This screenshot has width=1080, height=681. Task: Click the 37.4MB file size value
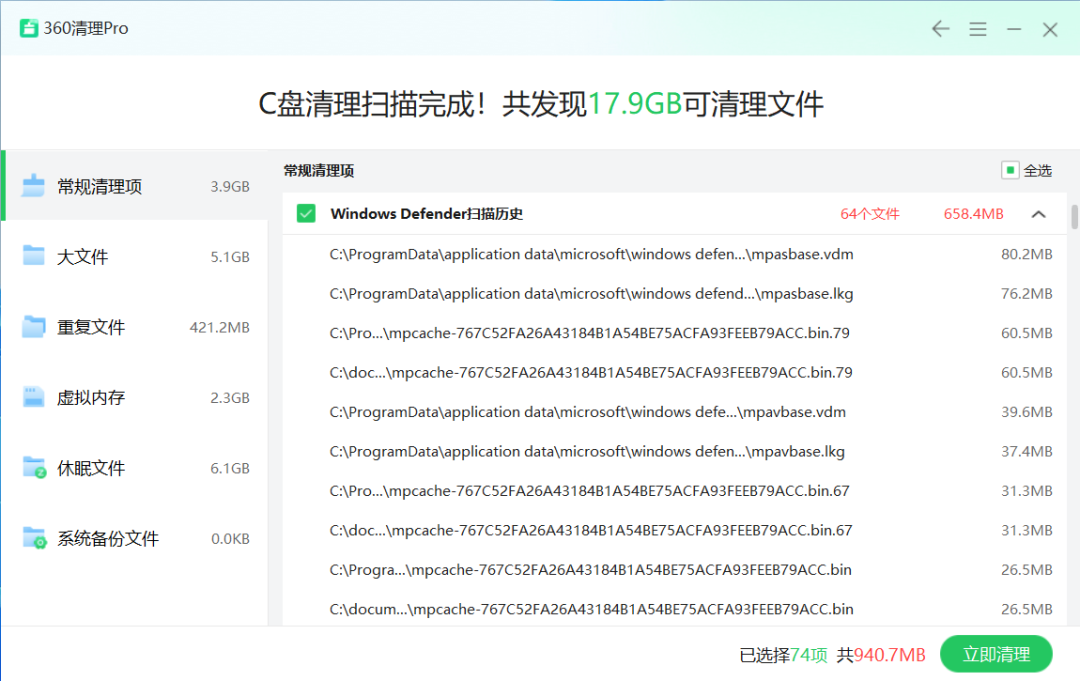coord(1026,451)
